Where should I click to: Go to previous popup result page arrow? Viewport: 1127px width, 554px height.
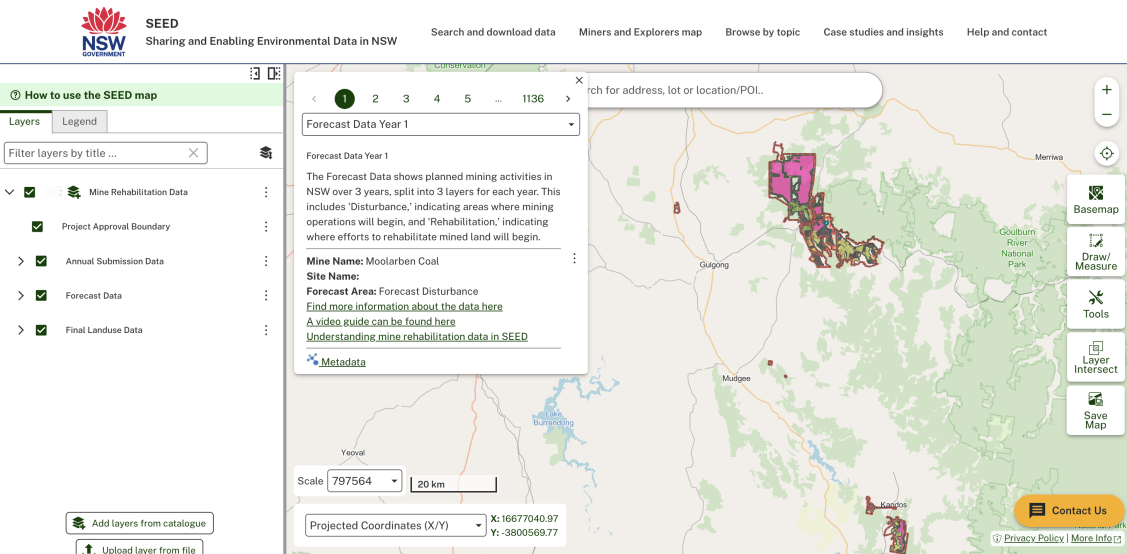point(314,99)
